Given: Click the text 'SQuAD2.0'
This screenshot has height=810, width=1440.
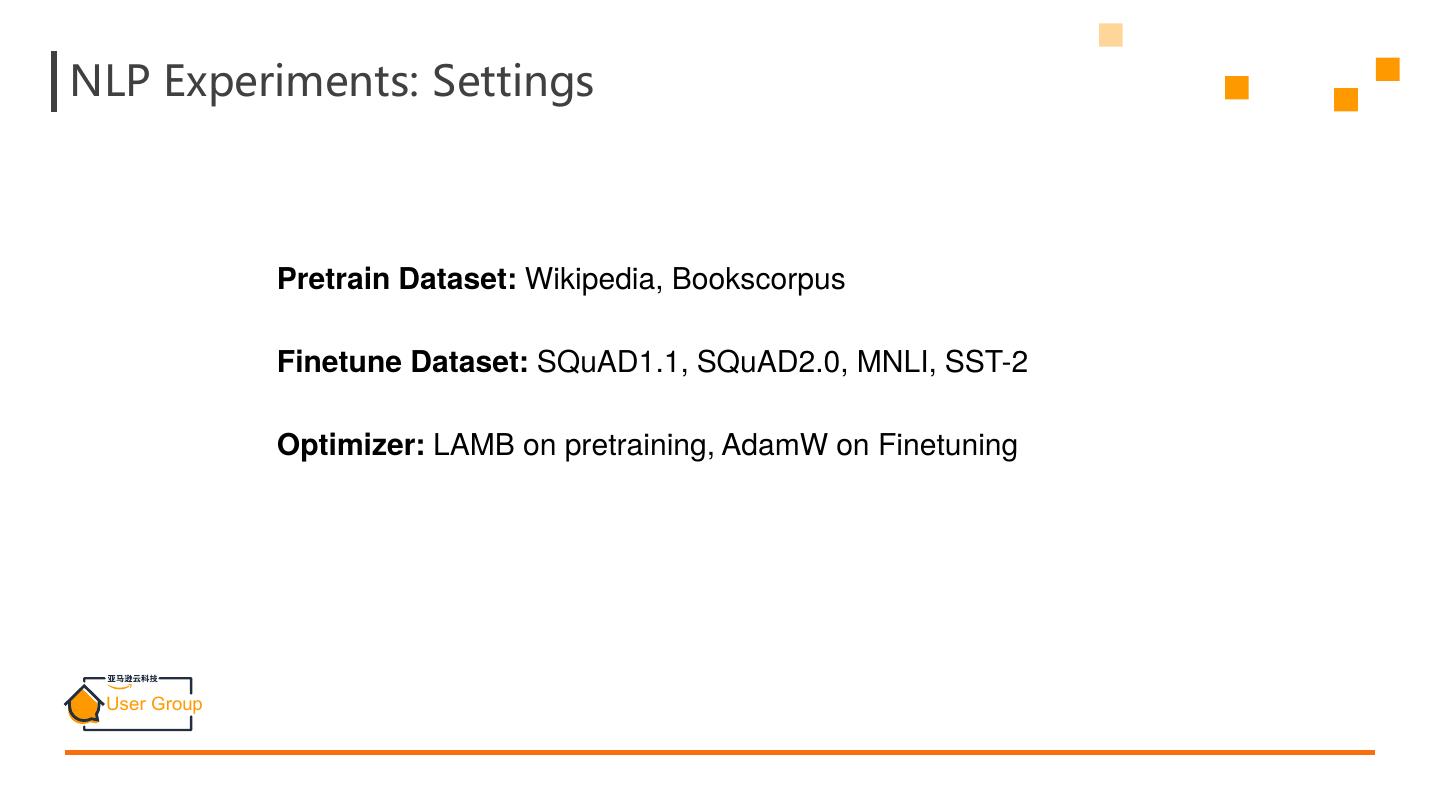Looking at the screenshot, I should 768,362.
